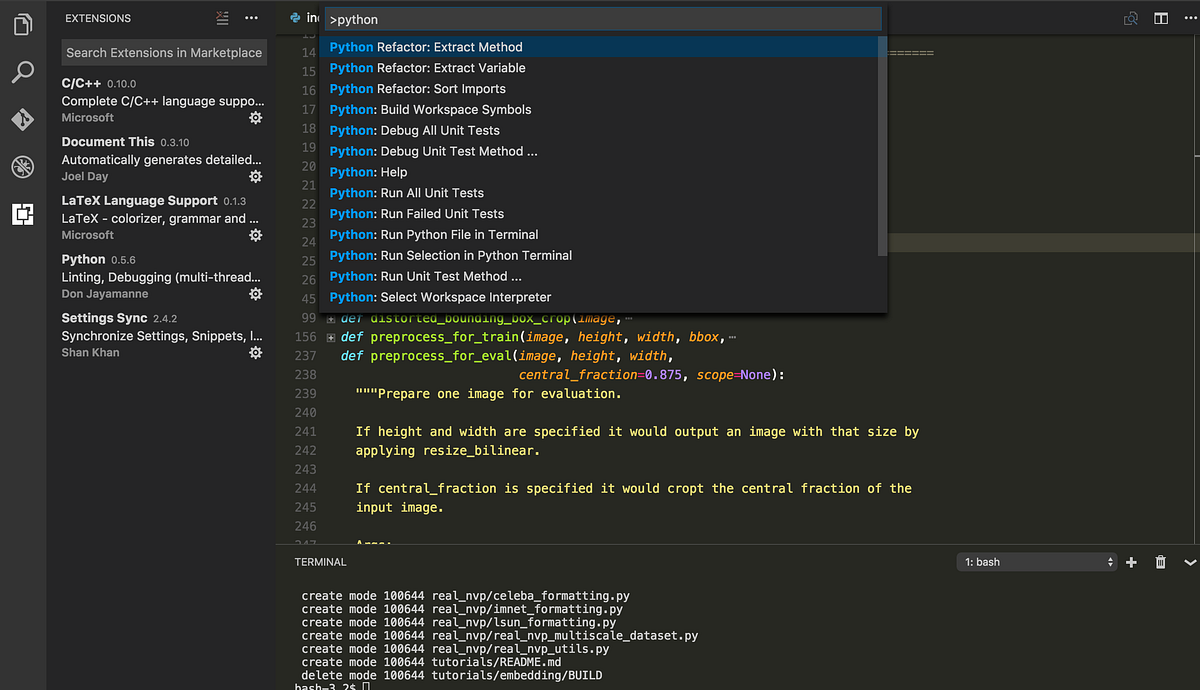
Task: Collapse the distorted_bounding_box_crop fold
Action: [x=330, y=317]
